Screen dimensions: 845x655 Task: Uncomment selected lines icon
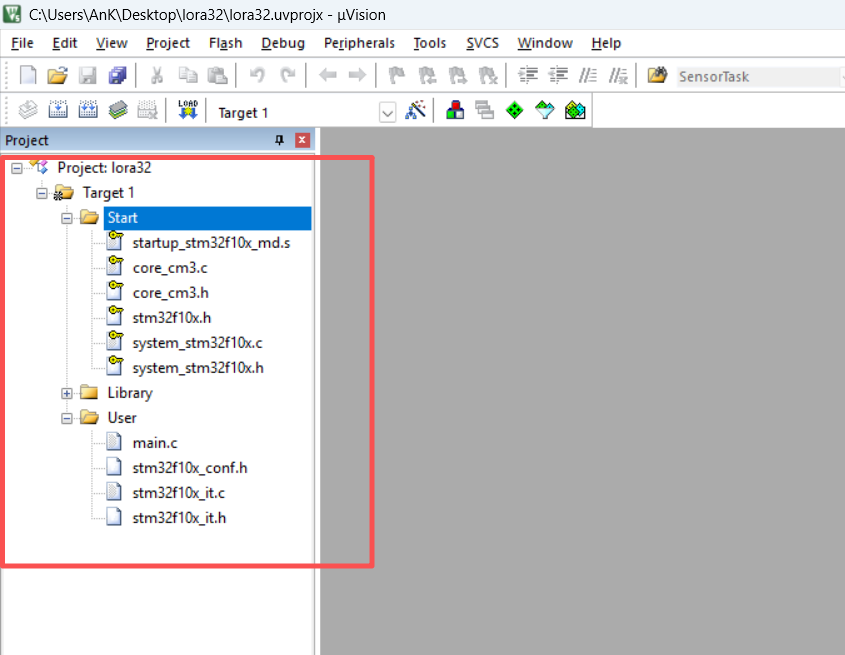pyautogui.click(x=618, y=75)
